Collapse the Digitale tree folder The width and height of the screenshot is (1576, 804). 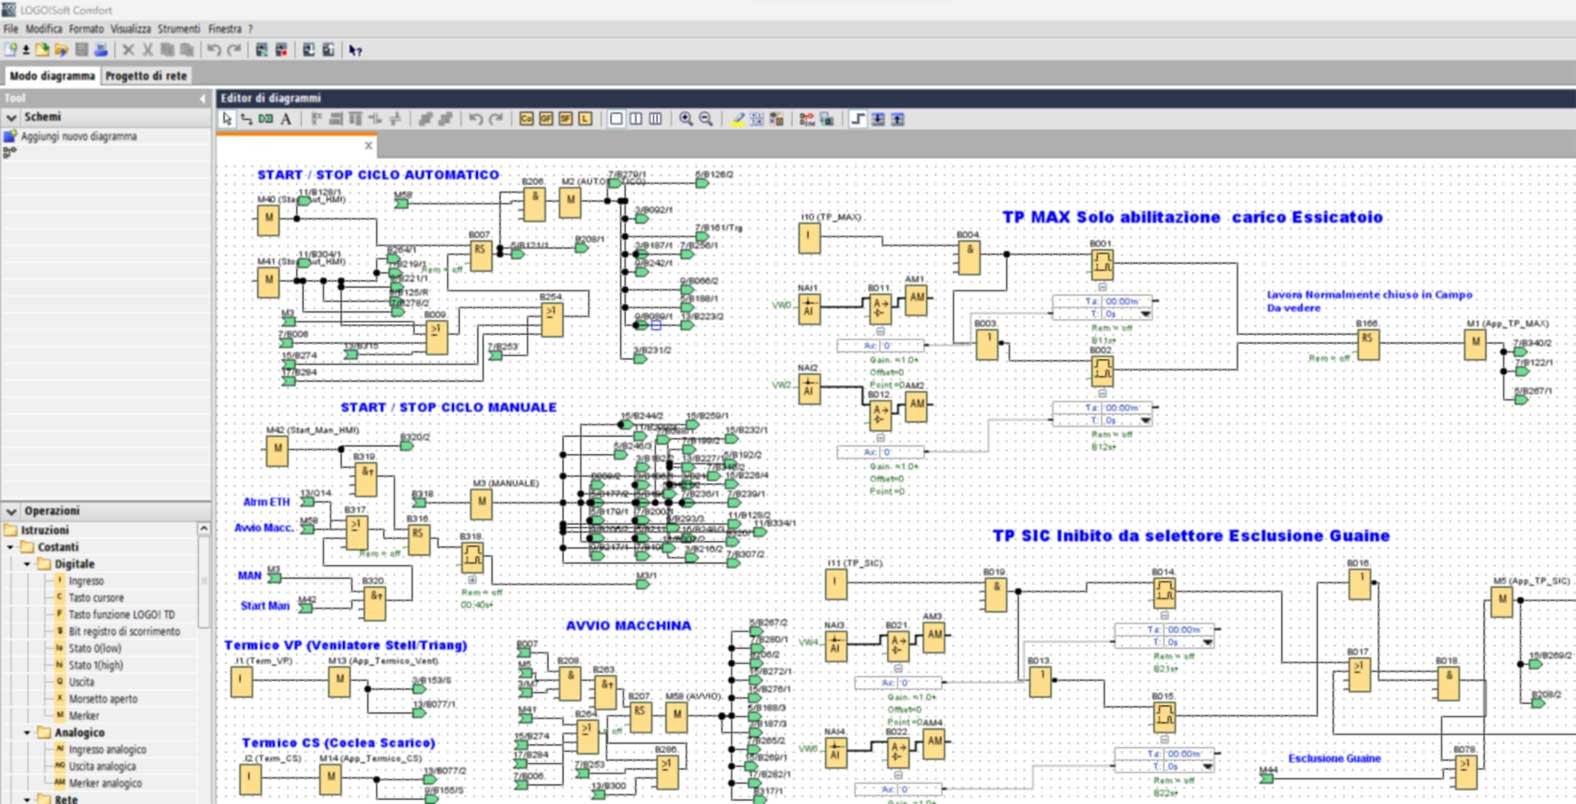27,564
